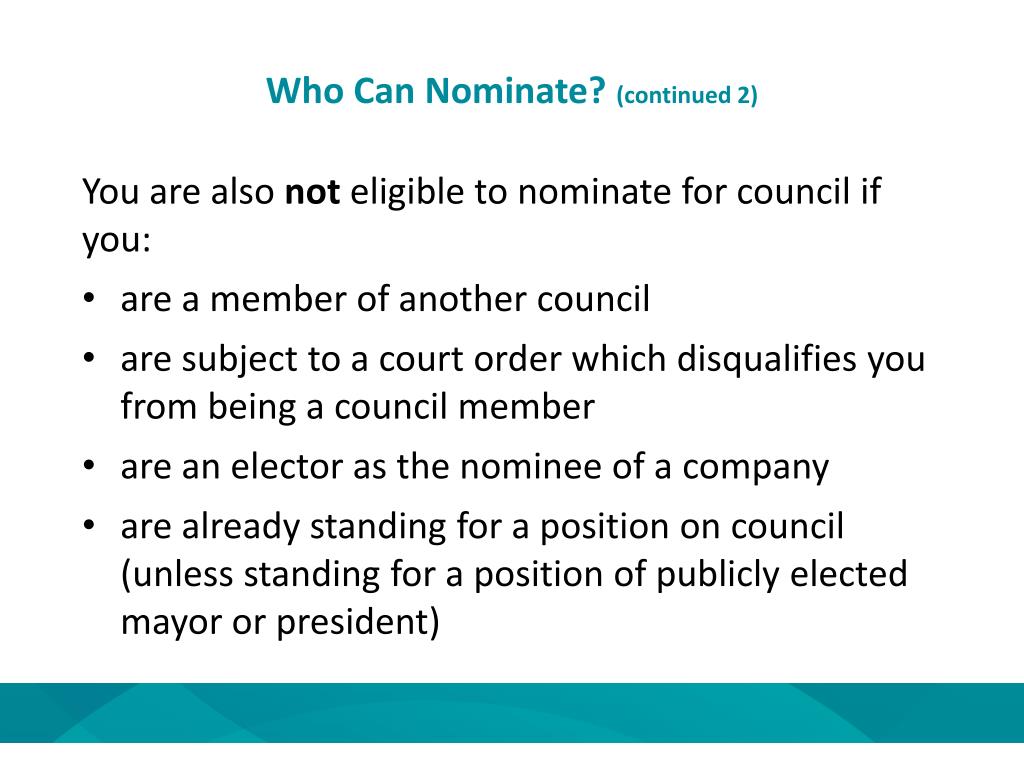Select the '(continued 2)' subtitle text
Image resolution: width=1024 pixels, height=768 pixels.
pos(686,95)
